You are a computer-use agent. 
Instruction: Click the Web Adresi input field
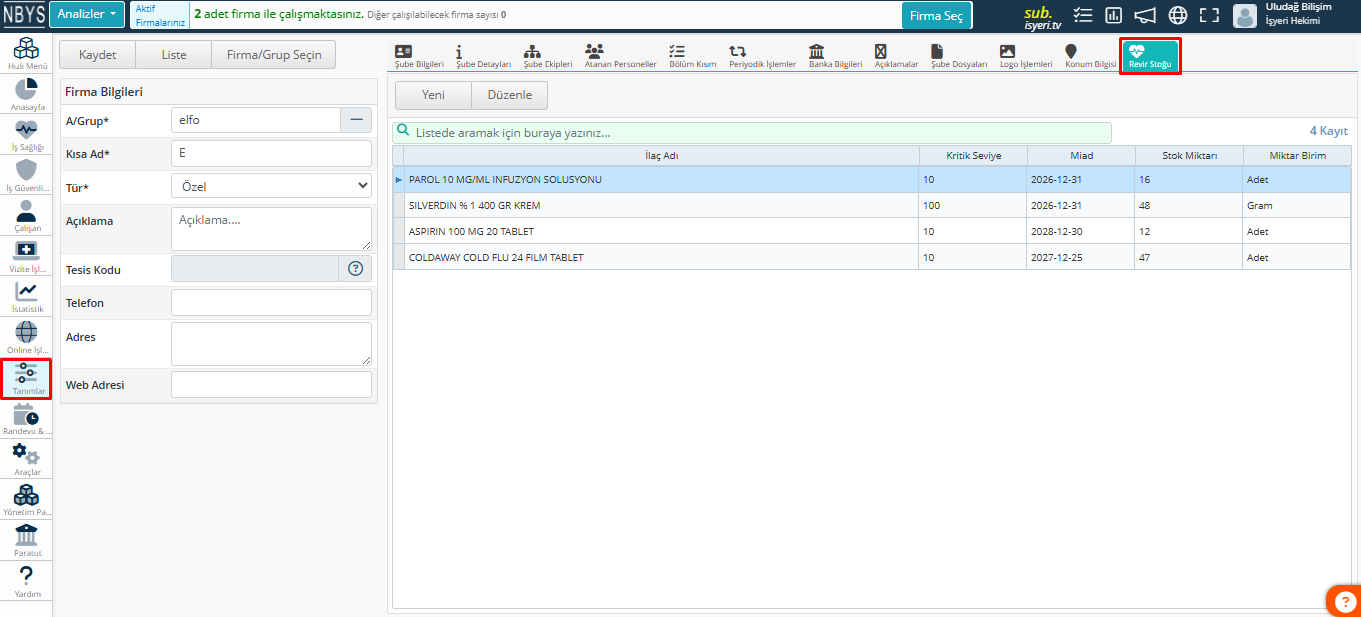[x=271, y=384]
